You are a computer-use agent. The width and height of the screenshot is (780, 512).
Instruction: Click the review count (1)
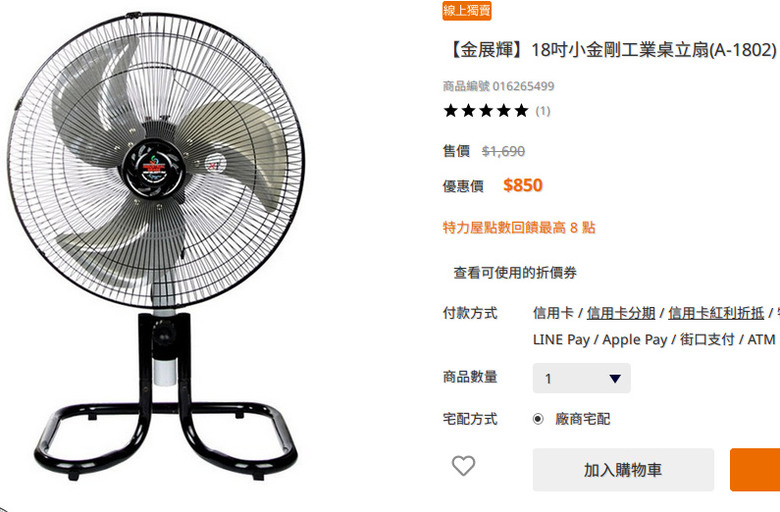point(543,111)
